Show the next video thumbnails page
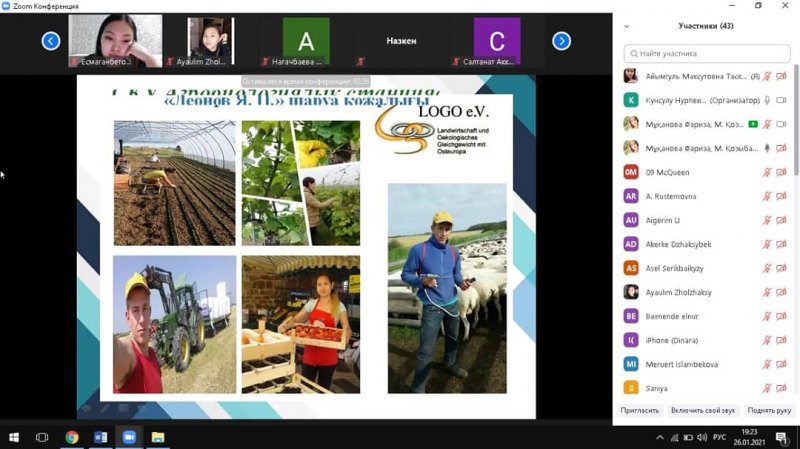 [562, 41]
